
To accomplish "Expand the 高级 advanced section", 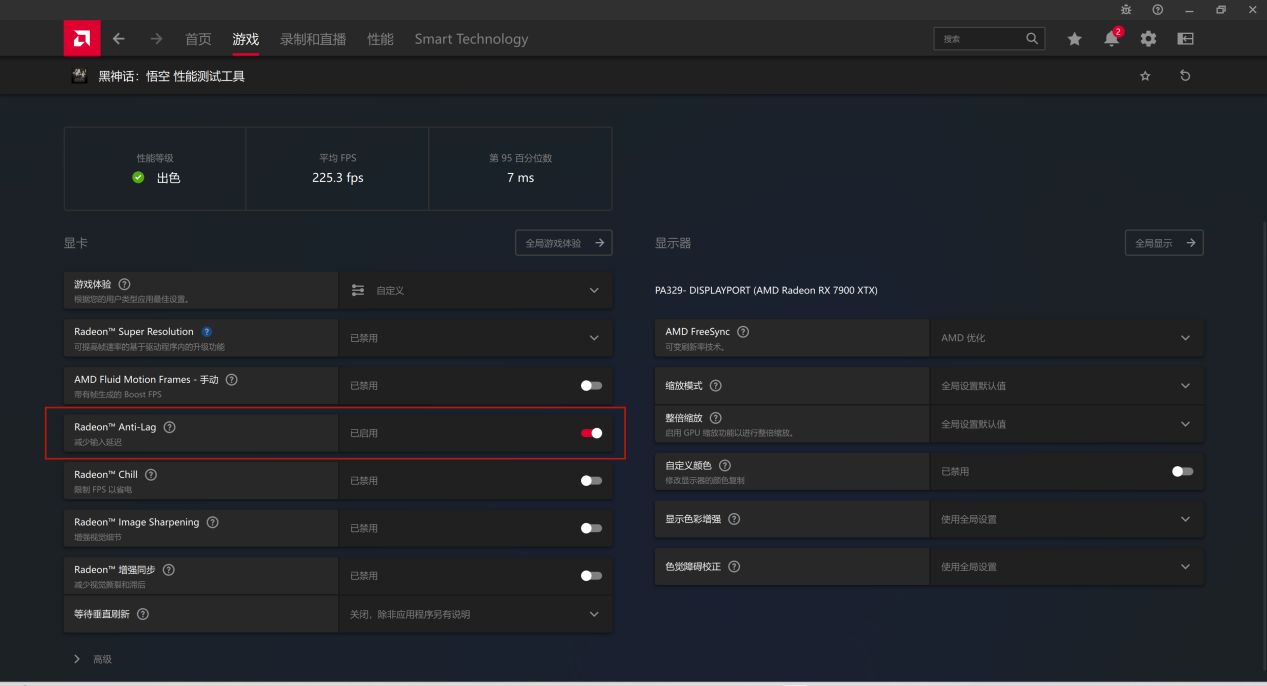I will 93,659.
